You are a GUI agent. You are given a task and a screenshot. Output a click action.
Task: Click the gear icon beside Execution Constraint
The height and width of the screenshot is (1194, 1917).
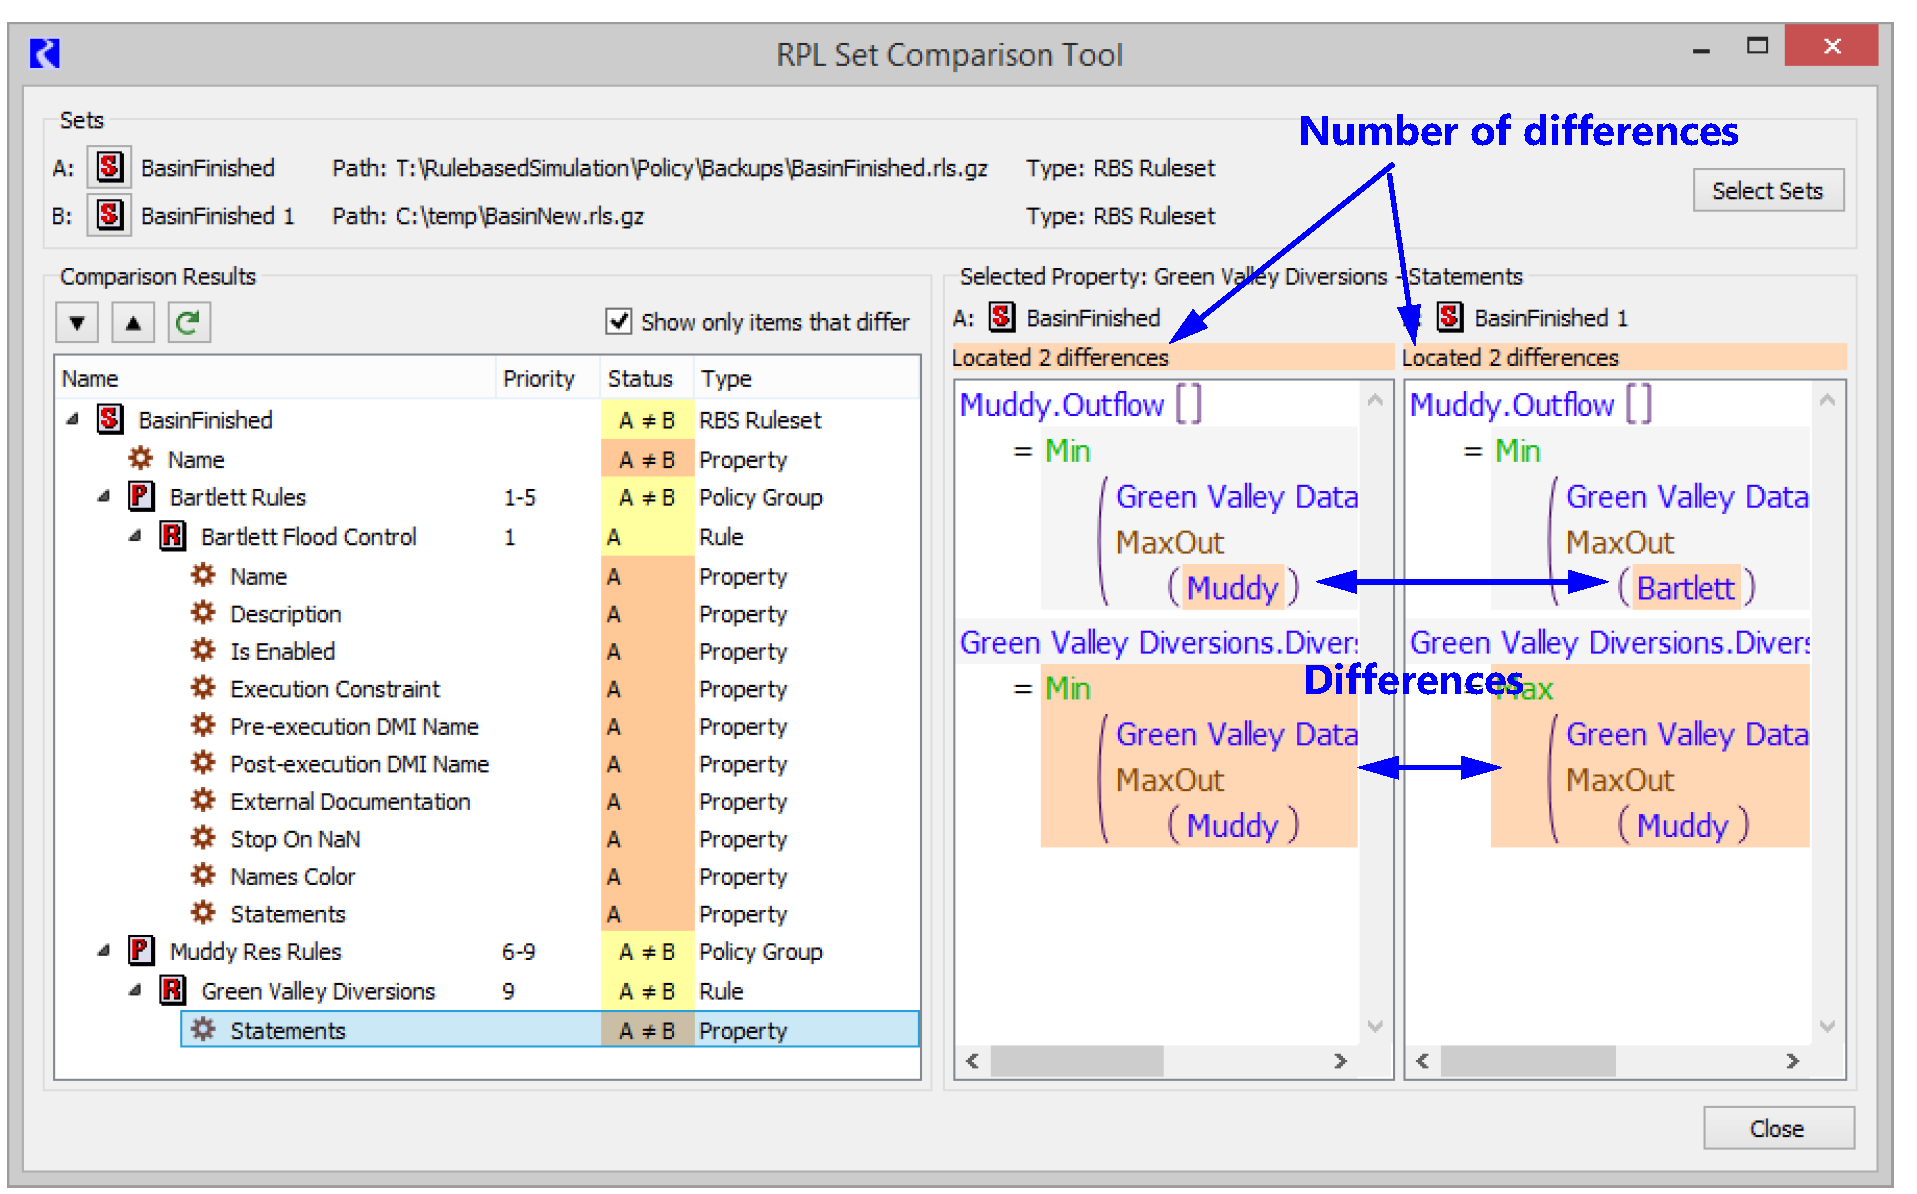(x=203, y=688)
